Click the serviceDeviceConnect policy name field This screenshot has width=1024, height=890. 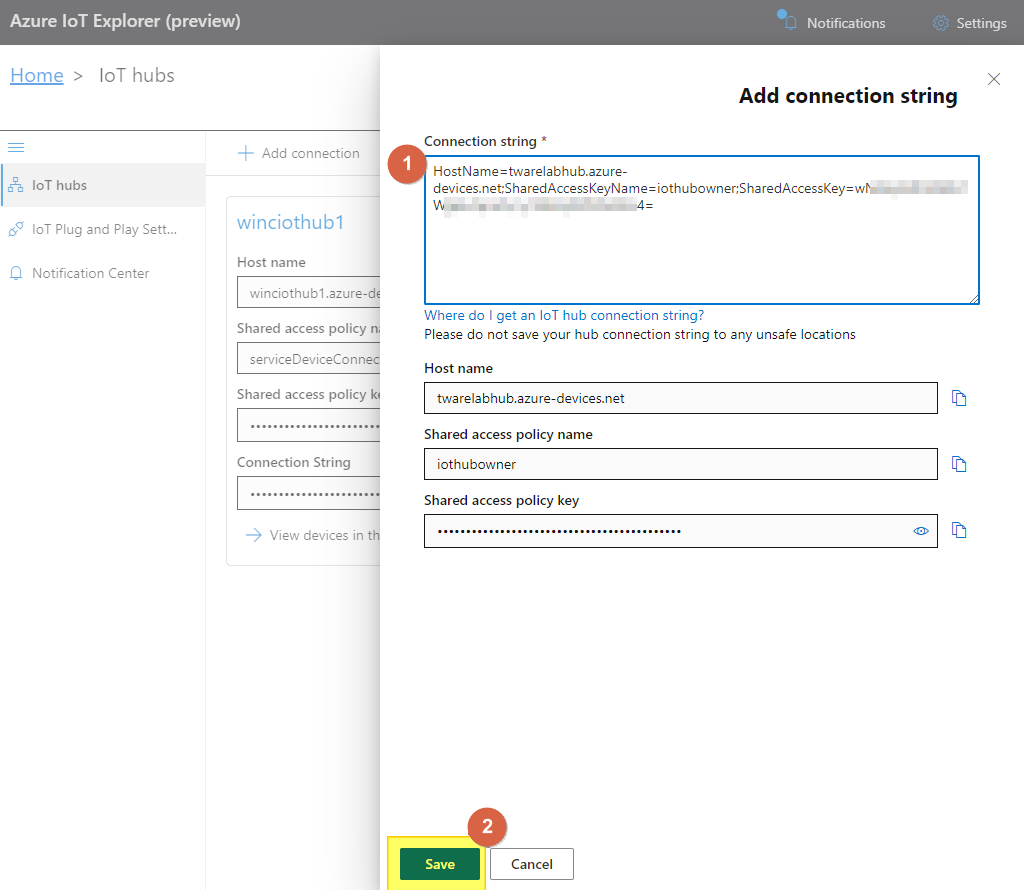click(x=308, y=358)
